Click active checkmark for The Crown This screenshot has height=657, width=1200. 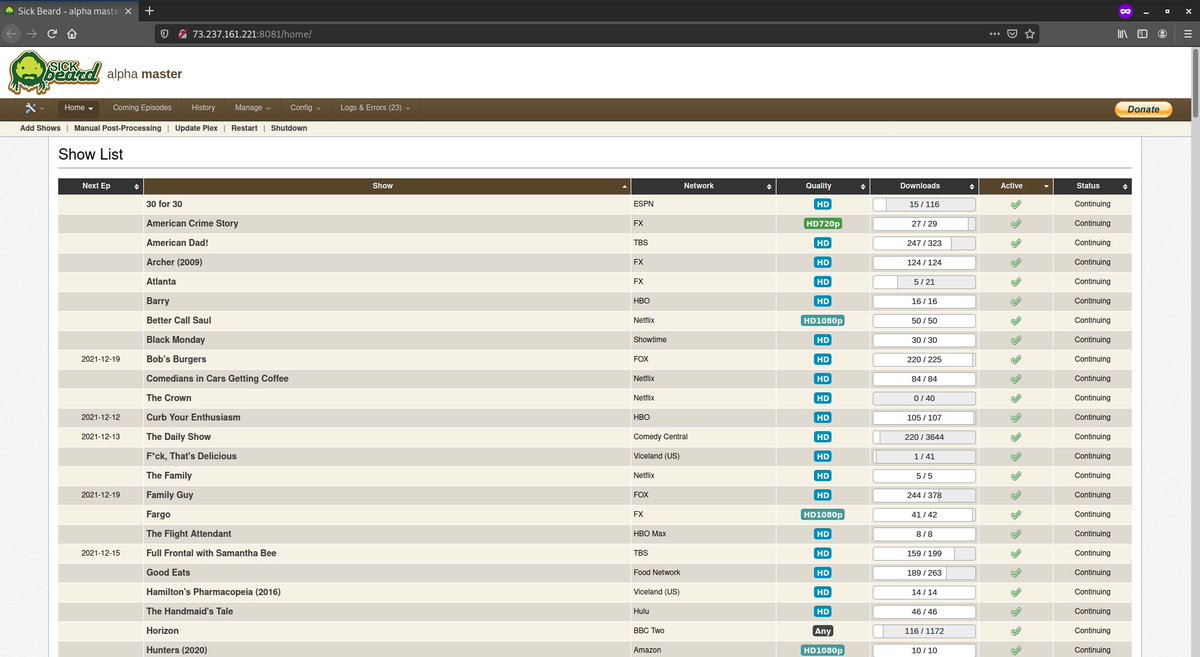coord(1016,398)
